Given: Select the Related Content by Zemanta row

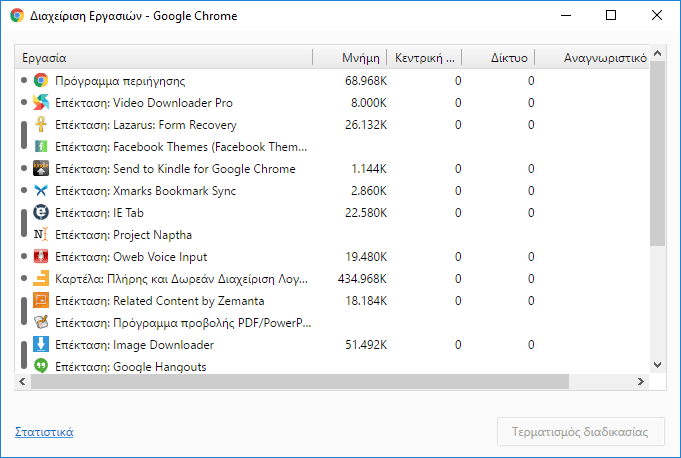Looking at the screenshot, I should click(x=332, y=300).
